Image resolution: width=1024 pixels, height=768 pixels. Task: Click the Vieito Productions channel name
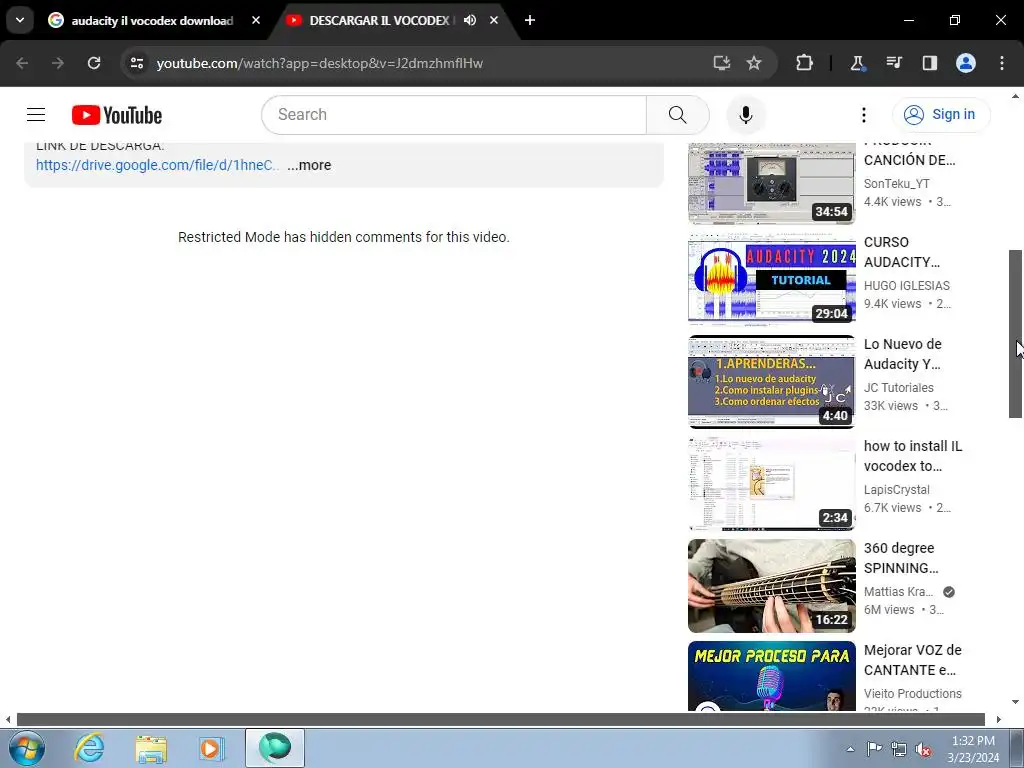tap(912, 693)
